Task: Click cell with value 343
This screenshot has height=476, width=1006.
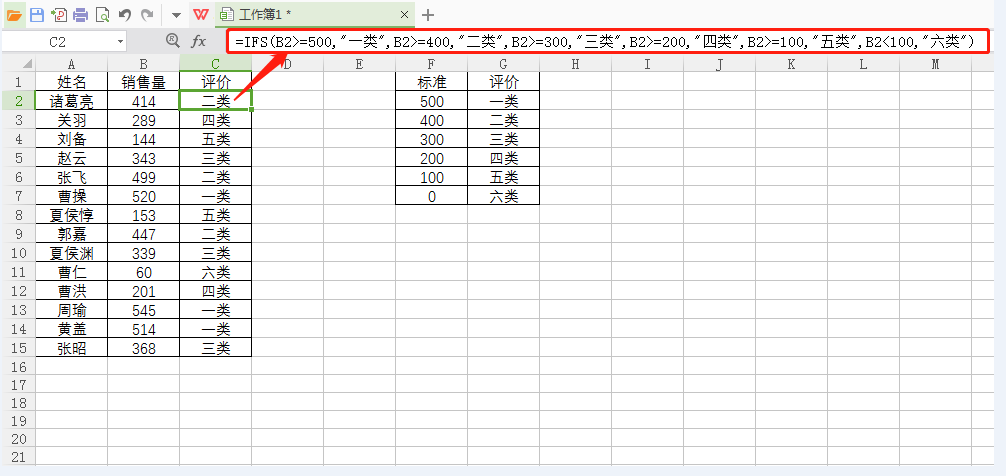Action: tap(143, 158)
